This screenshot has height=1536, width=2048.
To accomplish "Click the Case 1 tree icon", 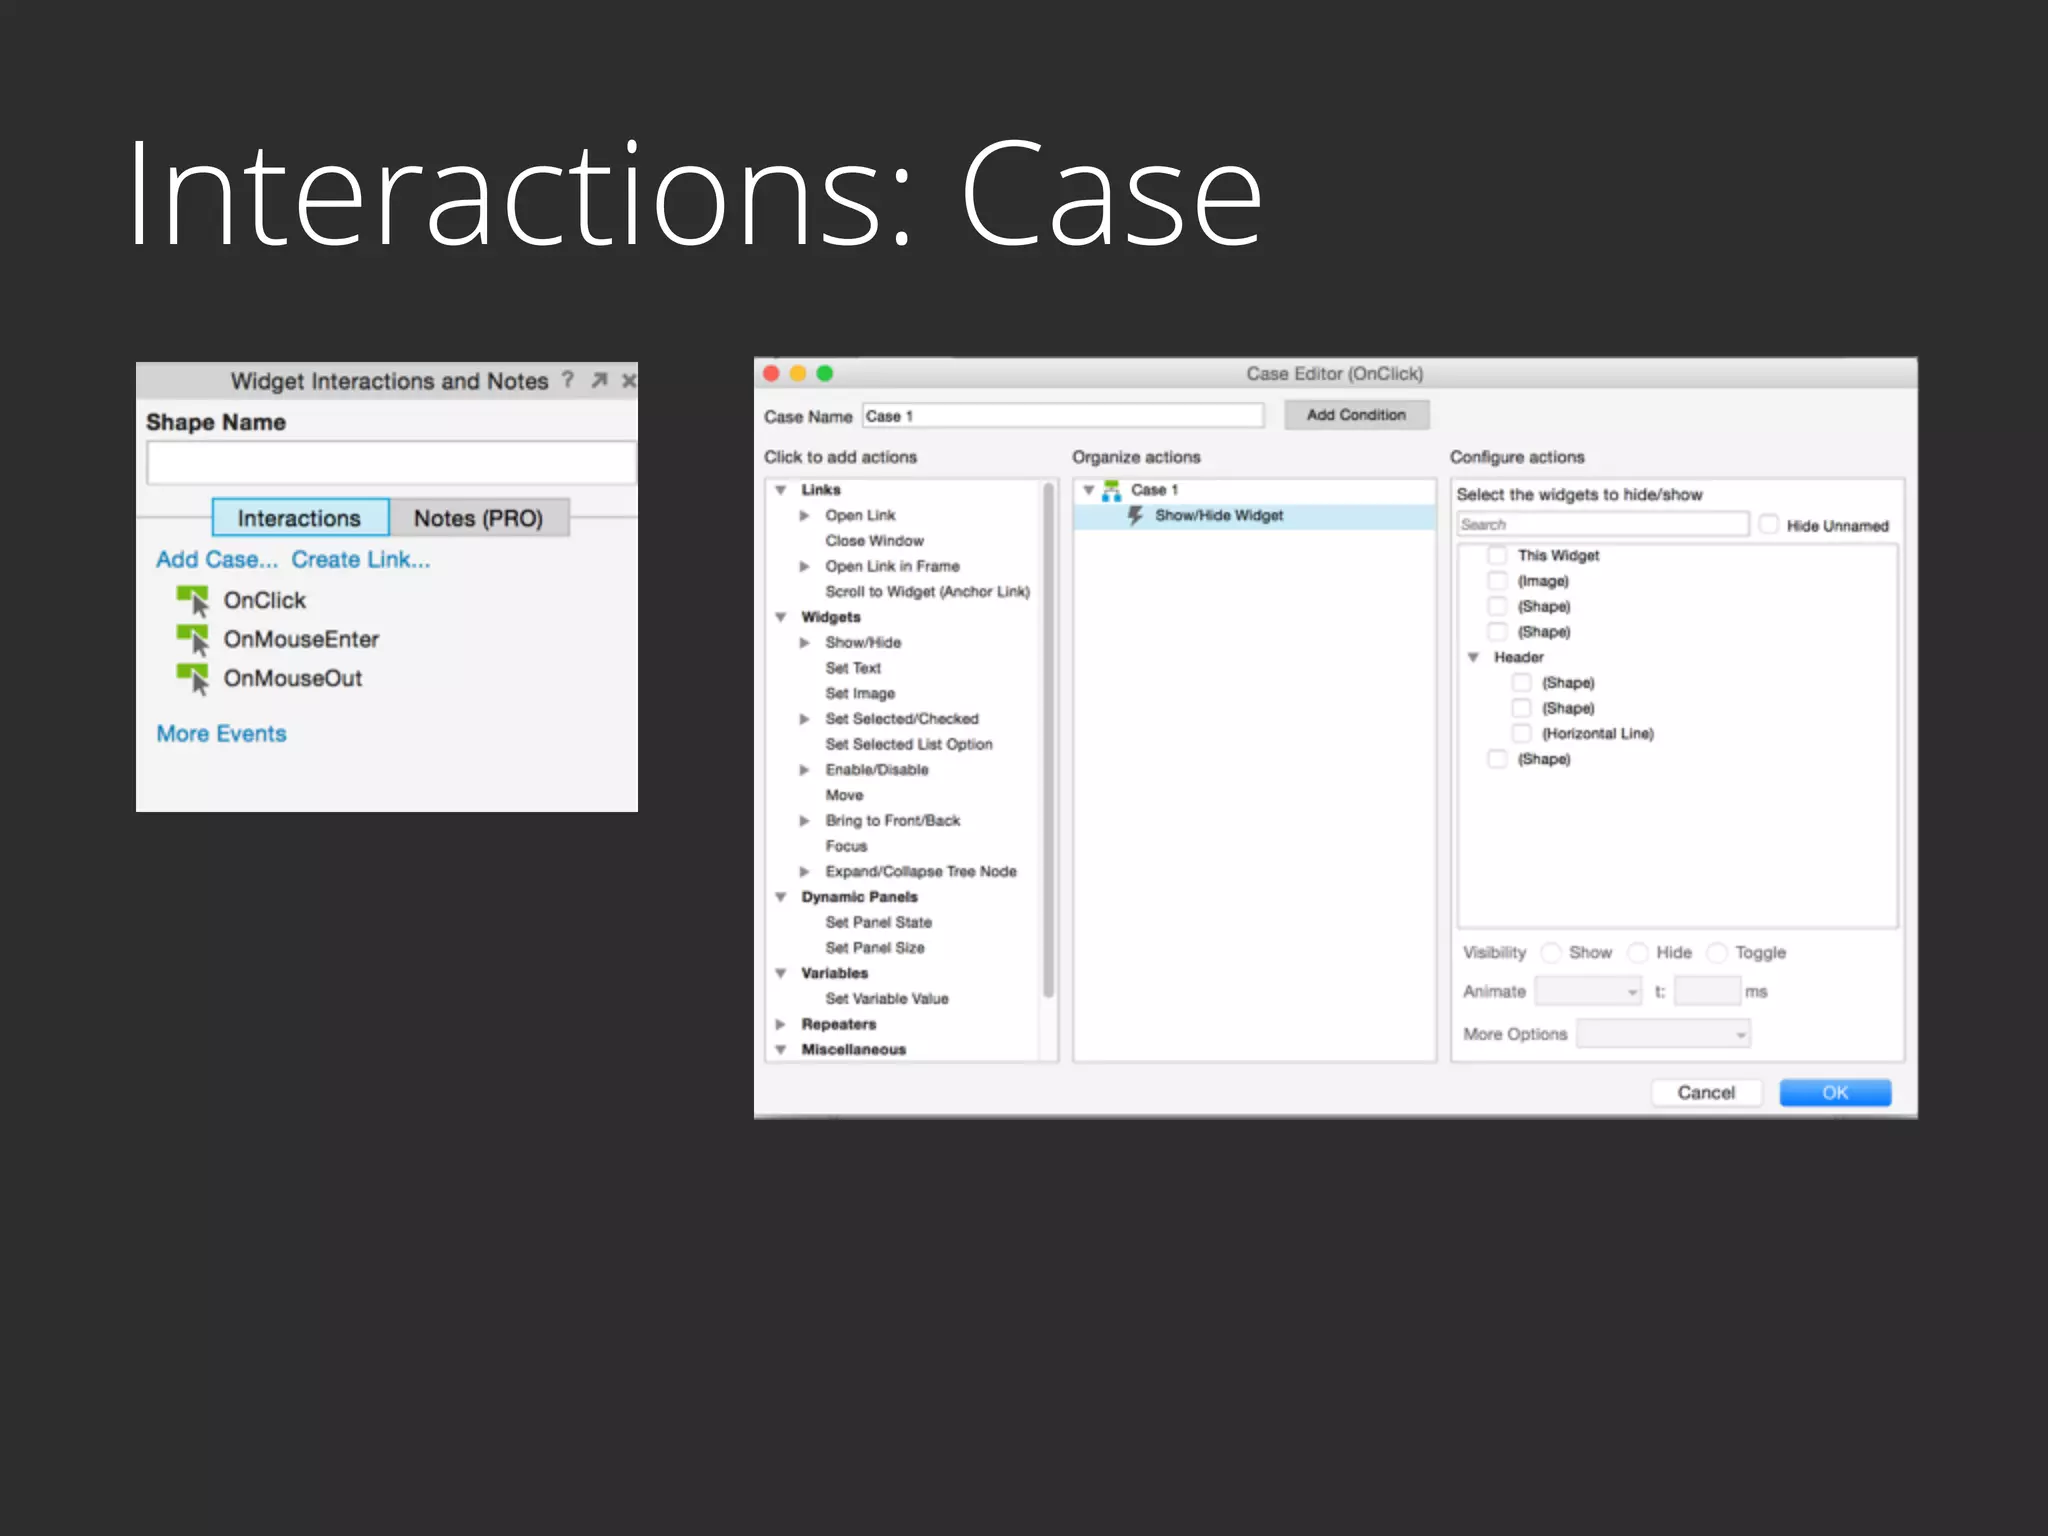I will pos(1111,490).
